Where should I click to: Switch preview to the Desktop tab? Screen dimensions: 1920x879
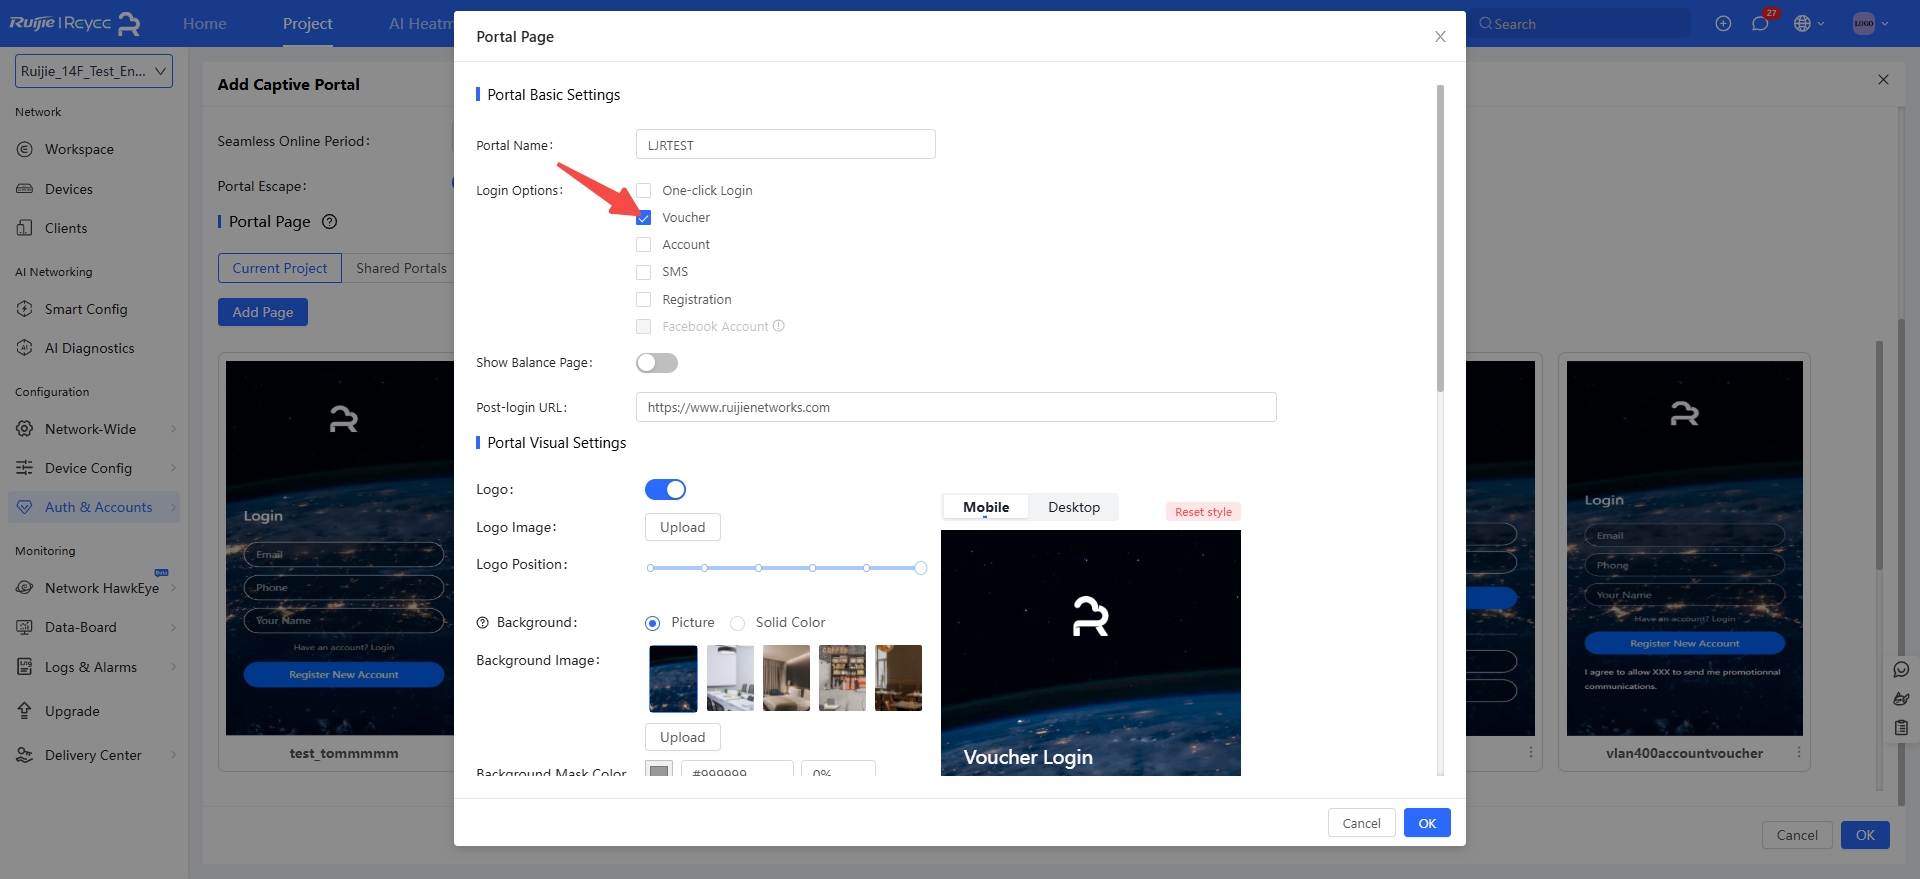(x=1073, y=507)
